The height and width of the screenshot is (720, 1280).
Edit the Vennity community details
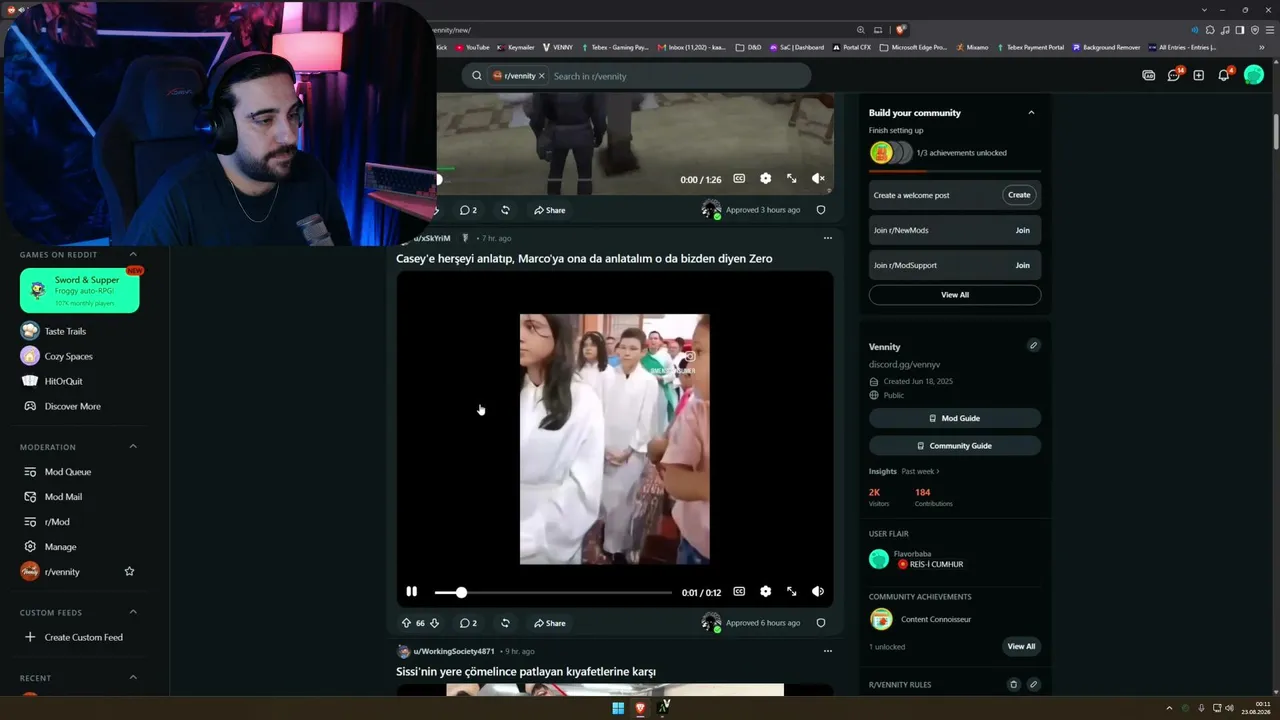pyautogui.click(x=1033, y=346)
